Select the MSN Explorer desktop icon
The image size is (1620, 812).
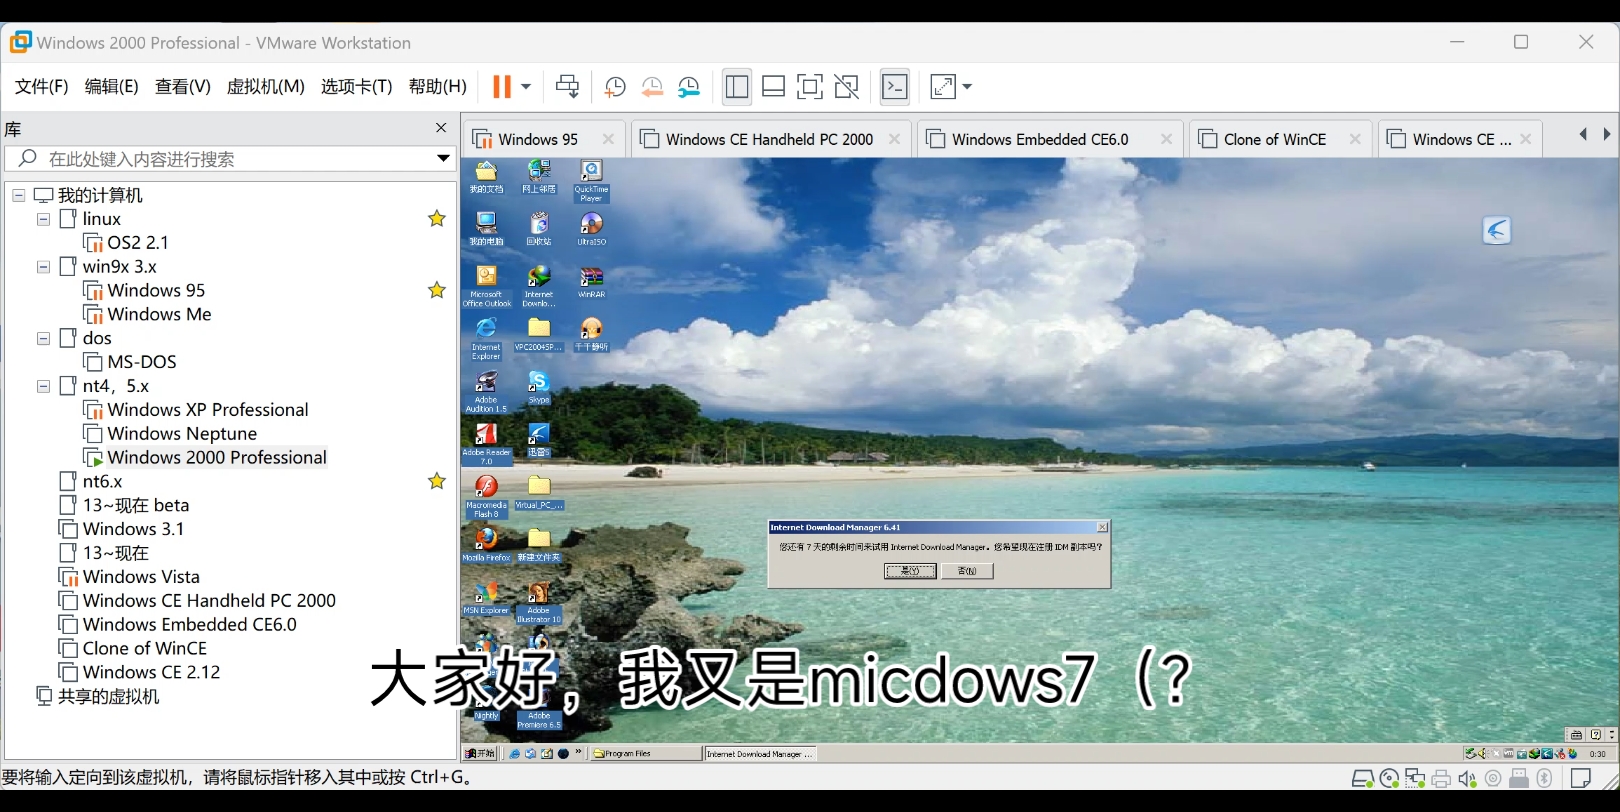pos(486,597)
